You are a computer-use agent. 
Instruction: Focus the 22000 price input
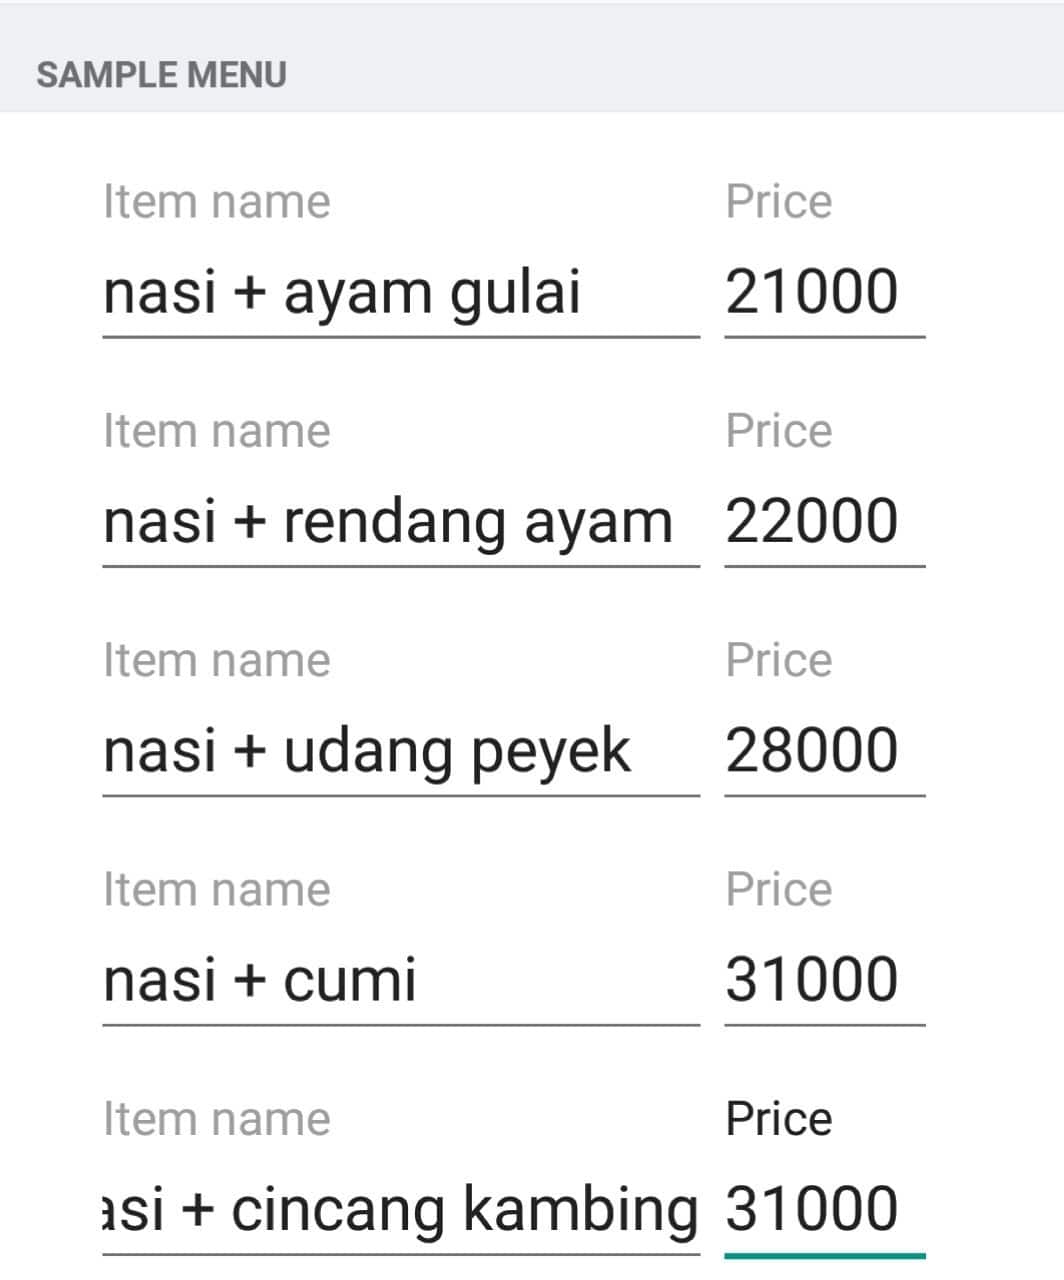pyautogui.click(x=823, y=522)
